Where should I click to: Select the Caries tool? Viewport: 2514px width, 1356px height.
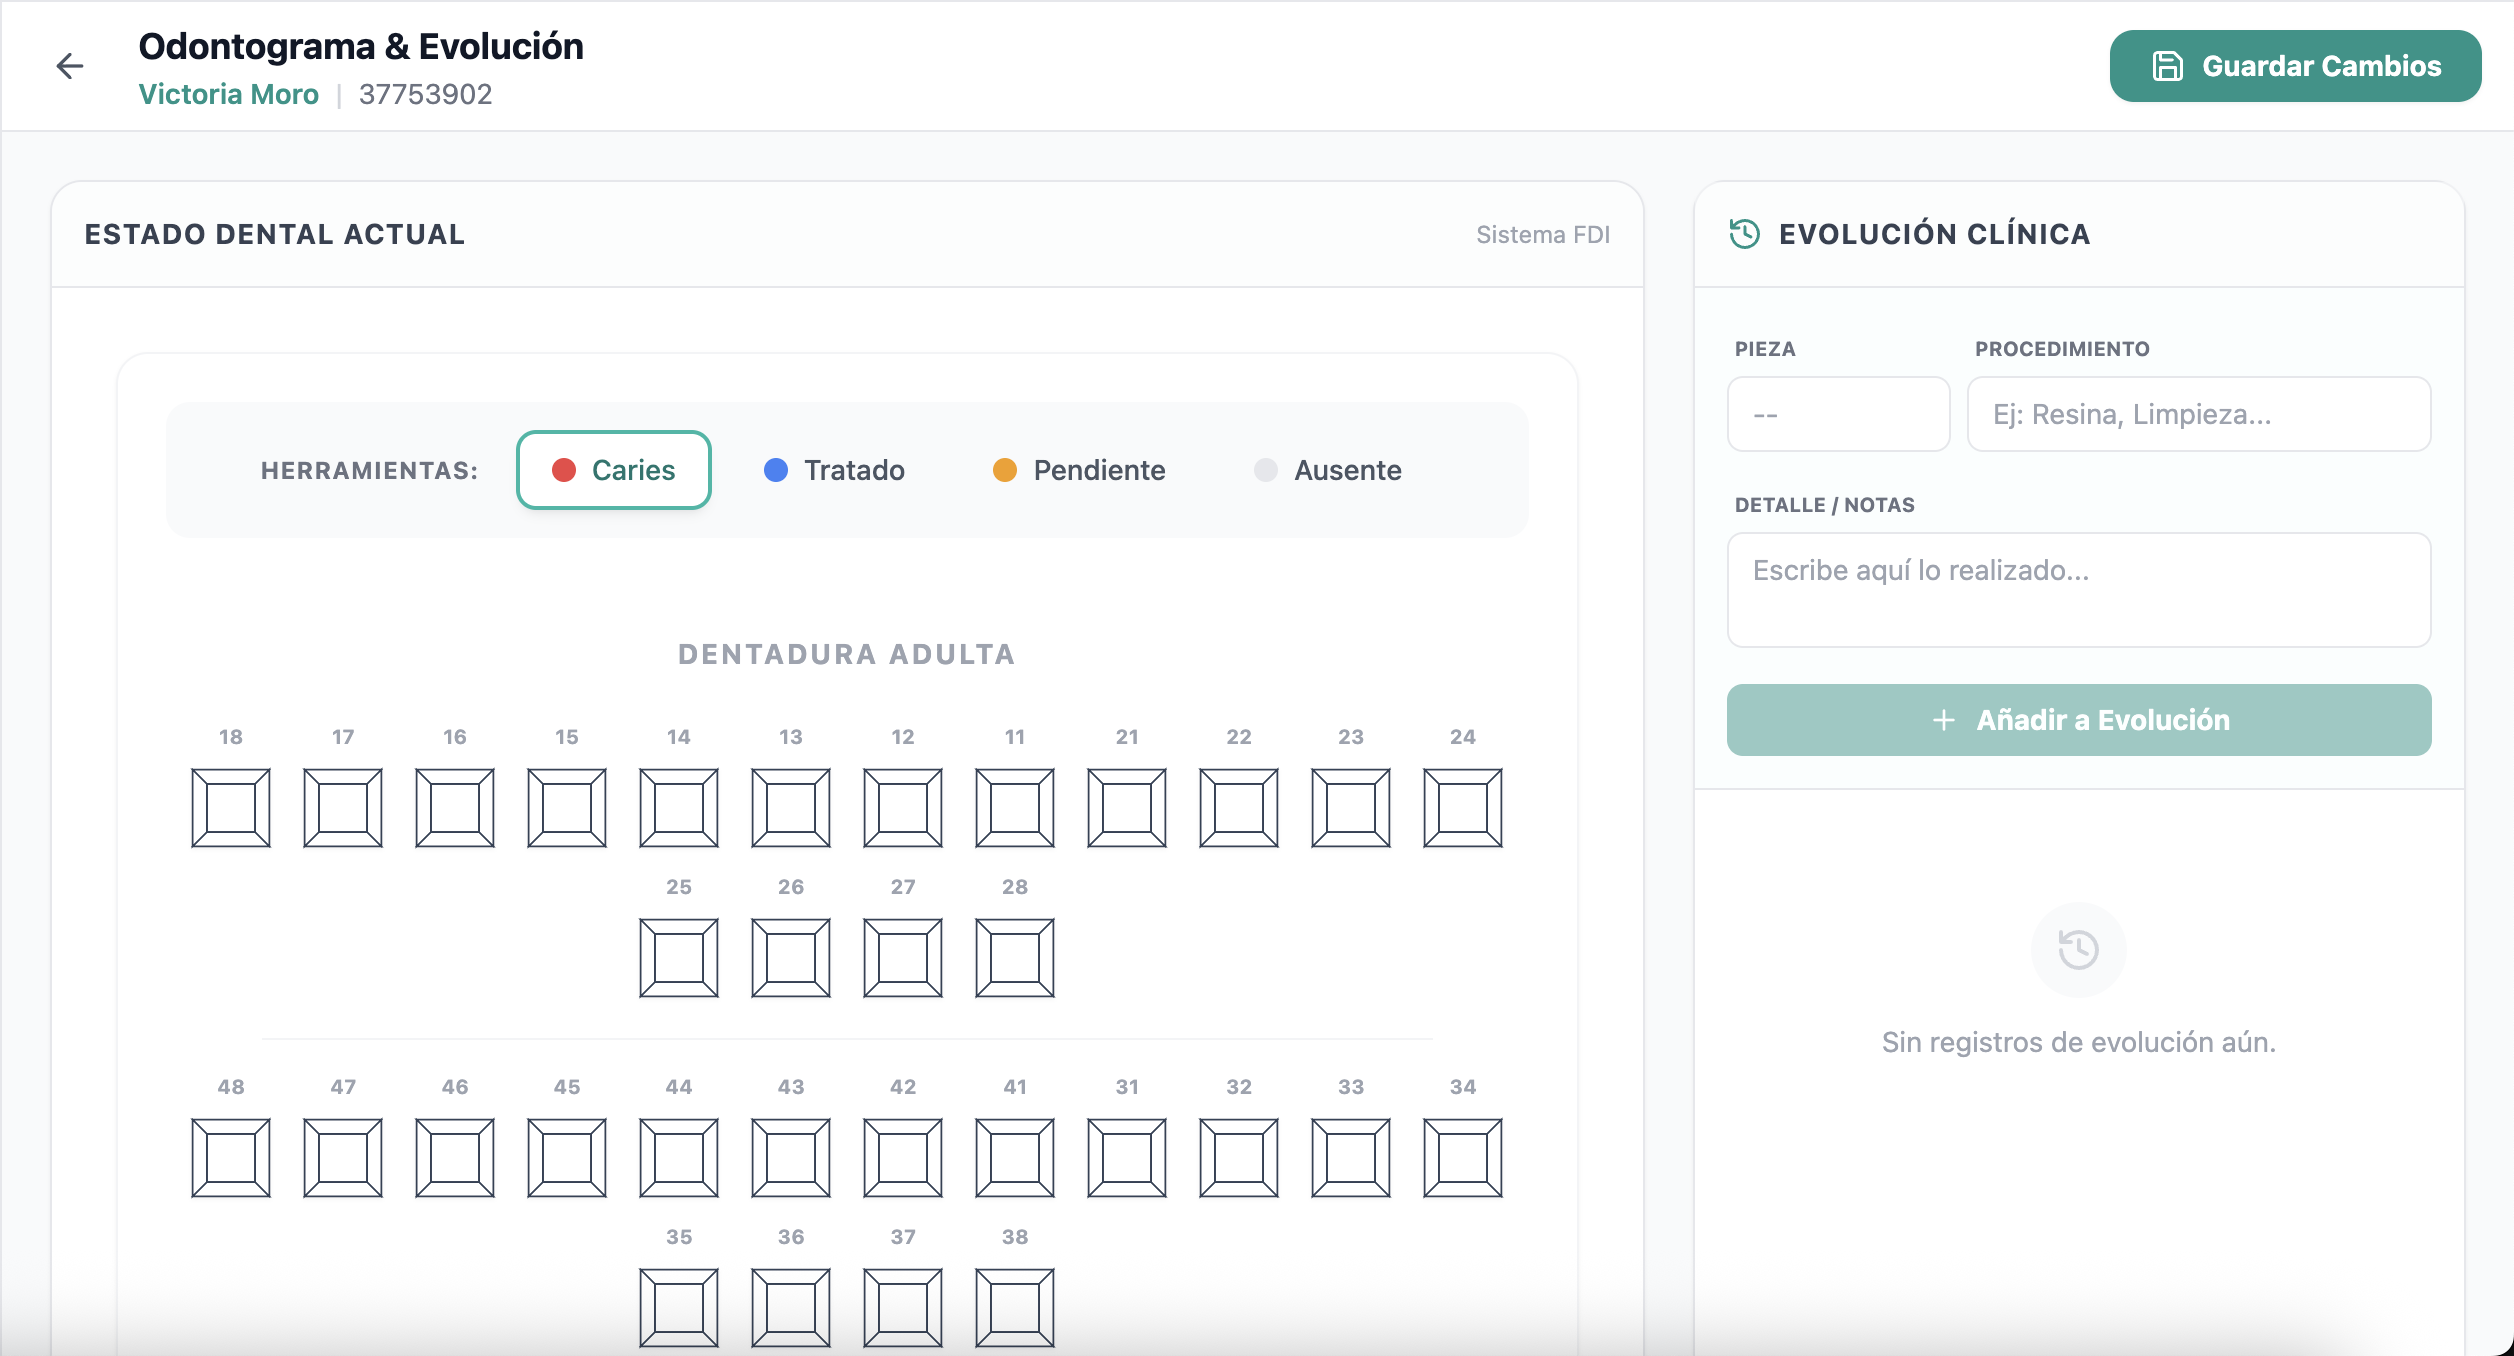(614, 470)
